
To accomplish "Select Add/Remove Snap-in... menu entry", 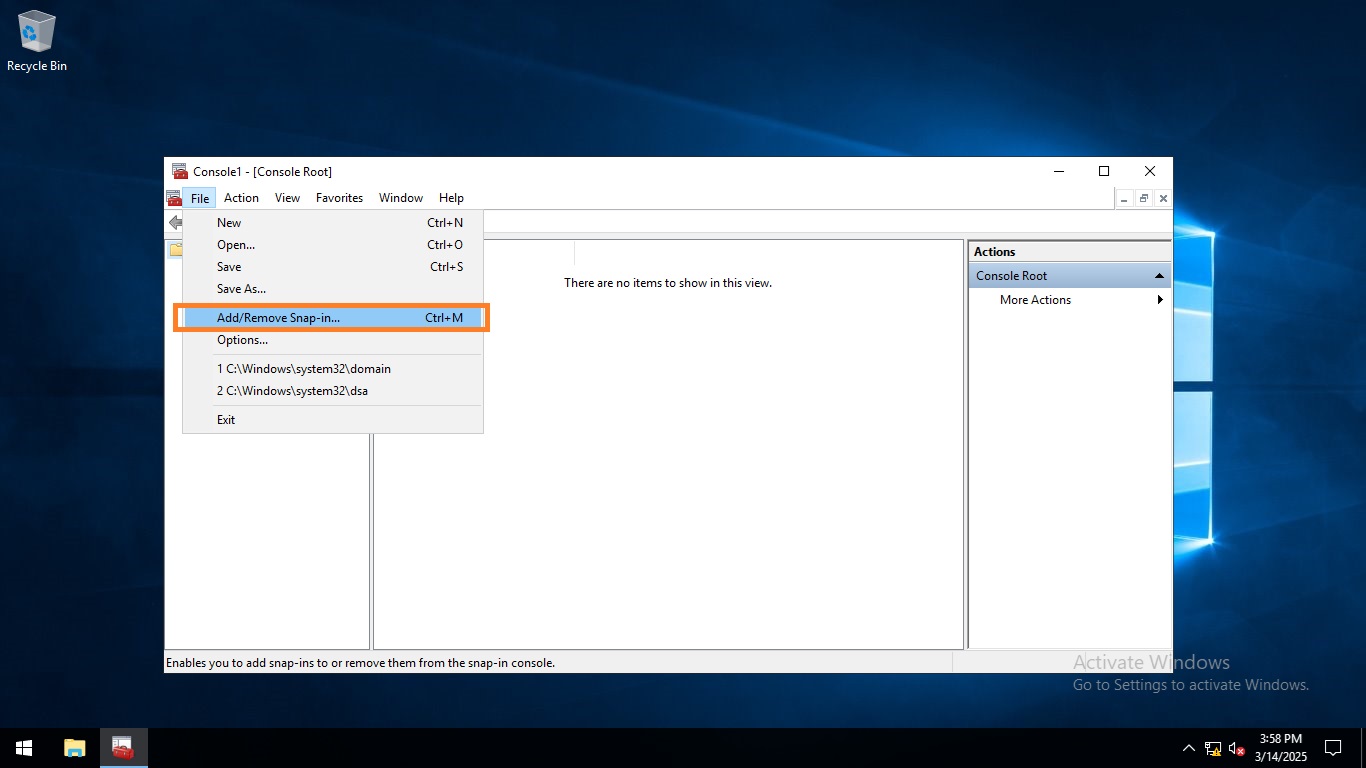I will (333, 318).
